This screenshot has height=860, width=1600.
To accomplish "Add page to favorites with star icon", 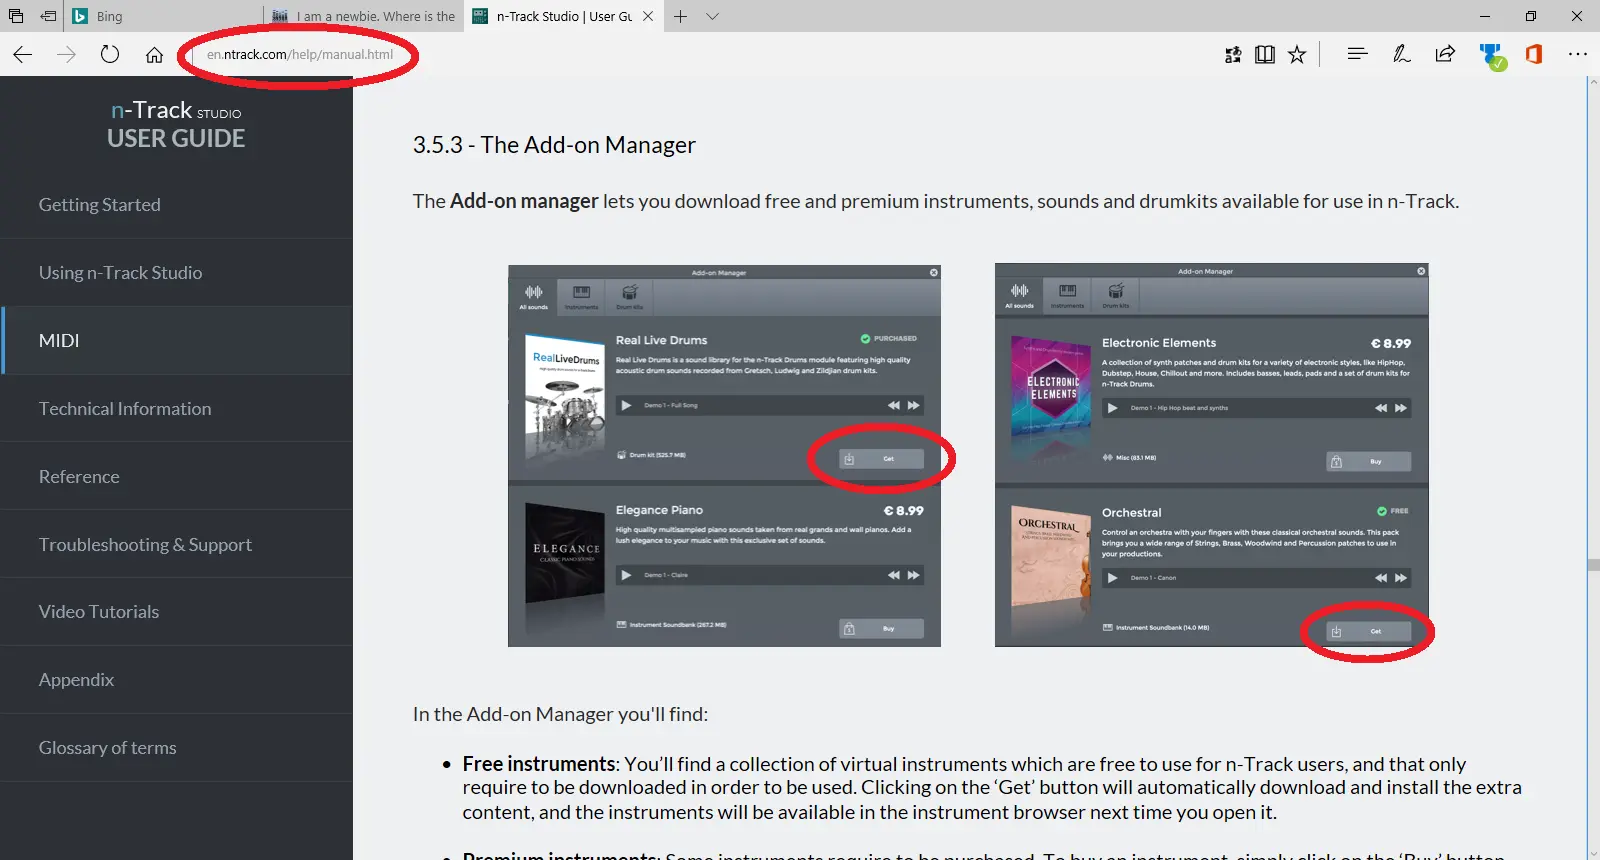I will [1297, 55].
